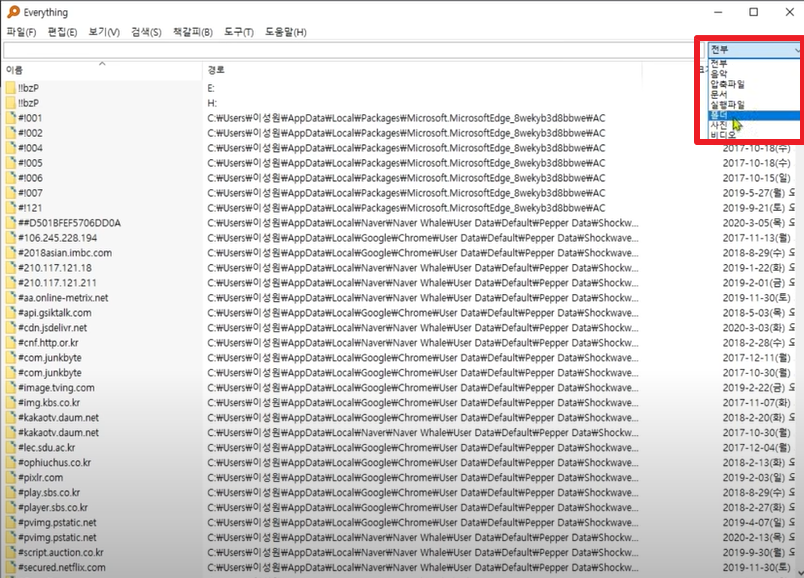Click folder icon beside #secured.netflix.com
Screen dimensions: 804x578
[10, 567]
